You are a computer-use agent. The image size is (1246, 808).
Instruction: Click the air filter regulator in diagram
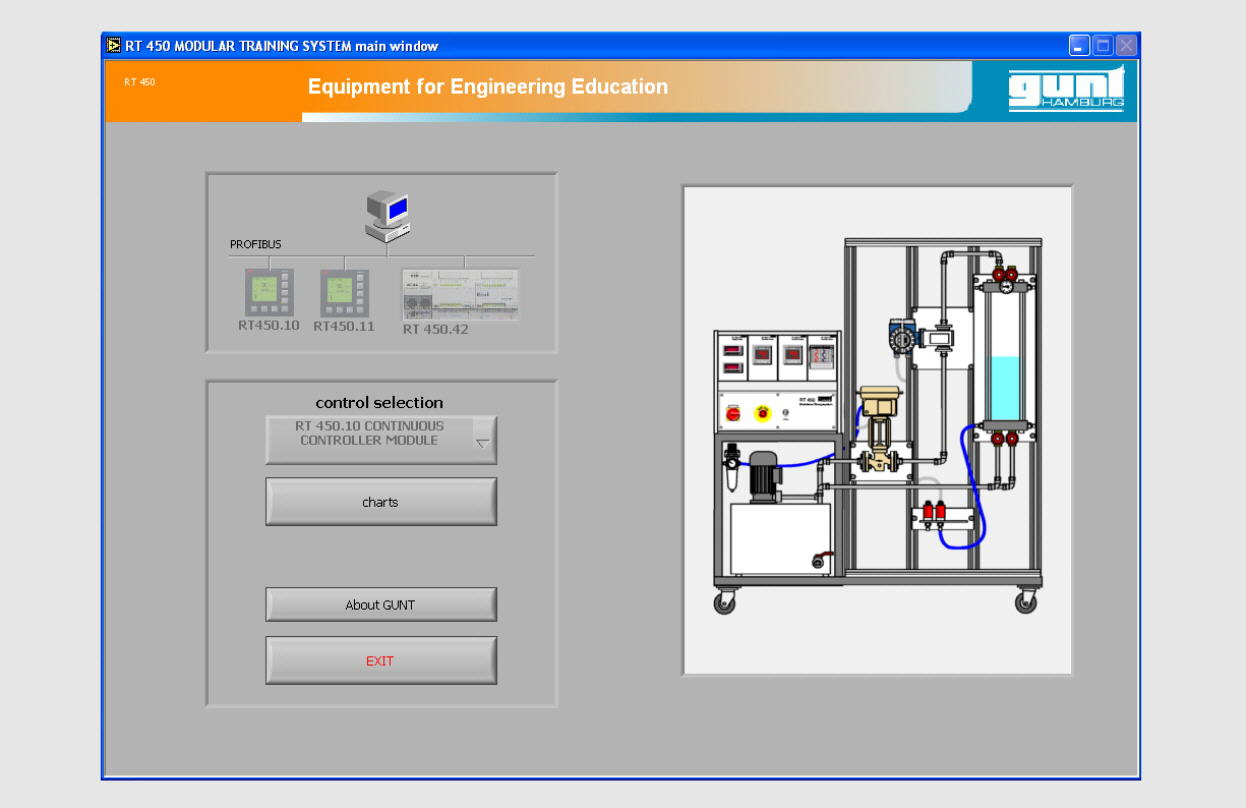coord(731,470)
